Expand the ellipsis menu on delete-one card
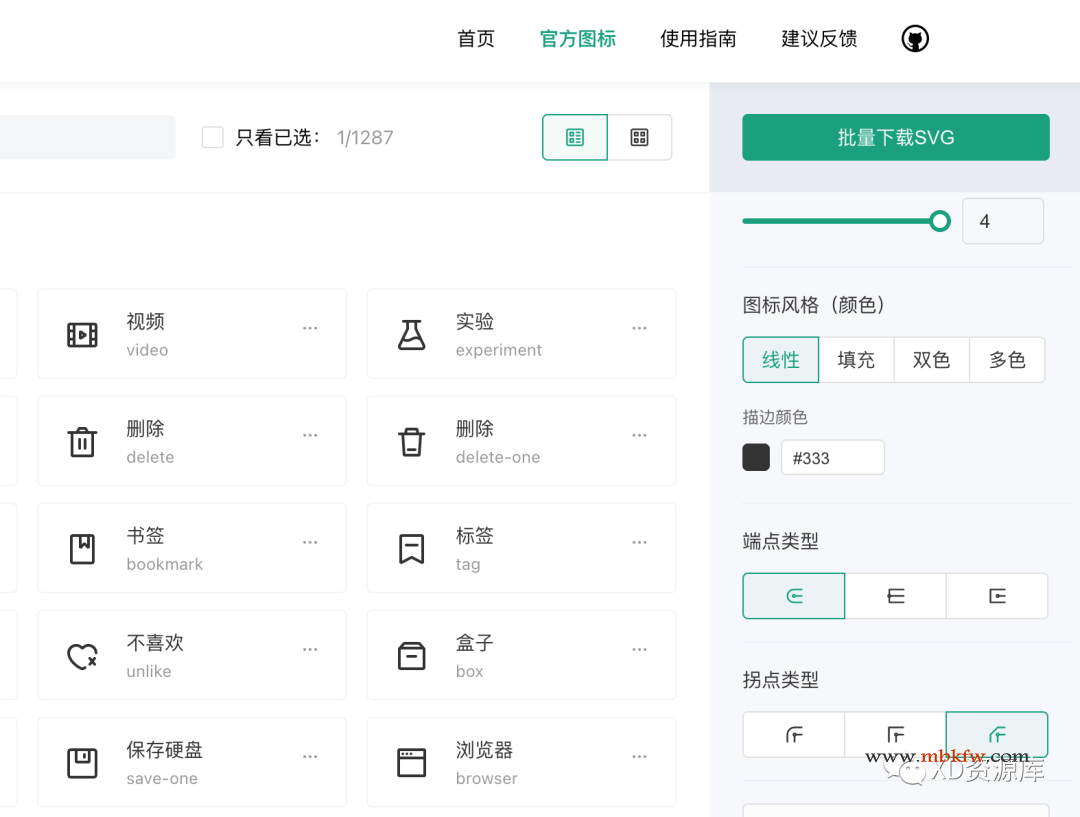 coord(639,435)
